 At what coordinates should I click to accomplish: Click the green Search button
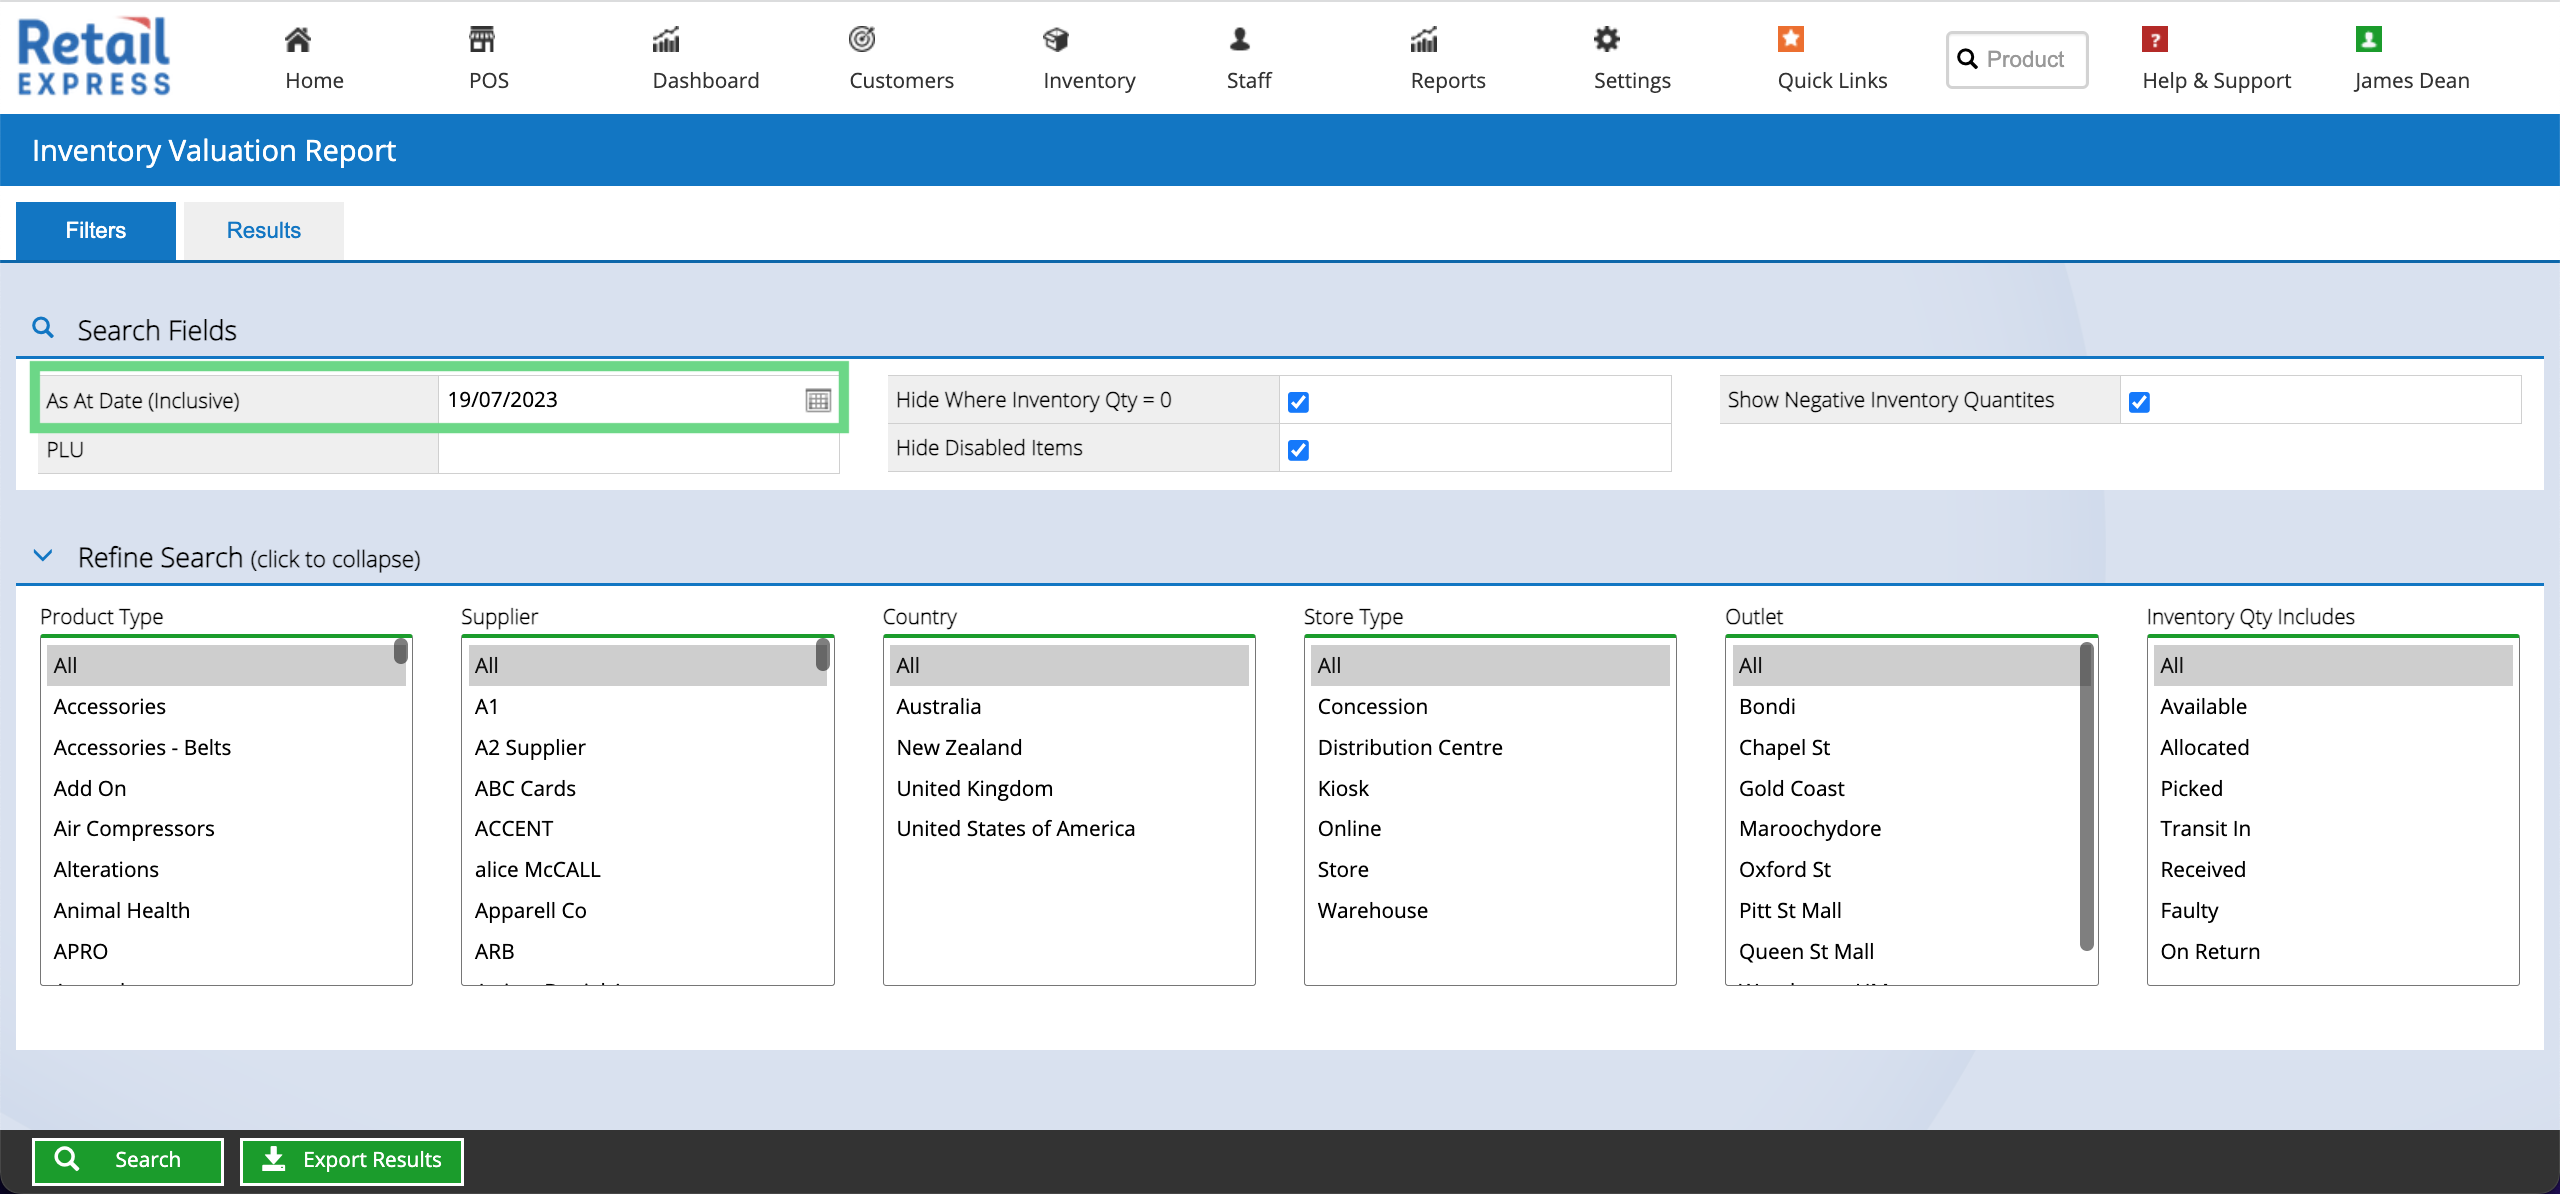pyautogui.click(x=128, y=1160)
